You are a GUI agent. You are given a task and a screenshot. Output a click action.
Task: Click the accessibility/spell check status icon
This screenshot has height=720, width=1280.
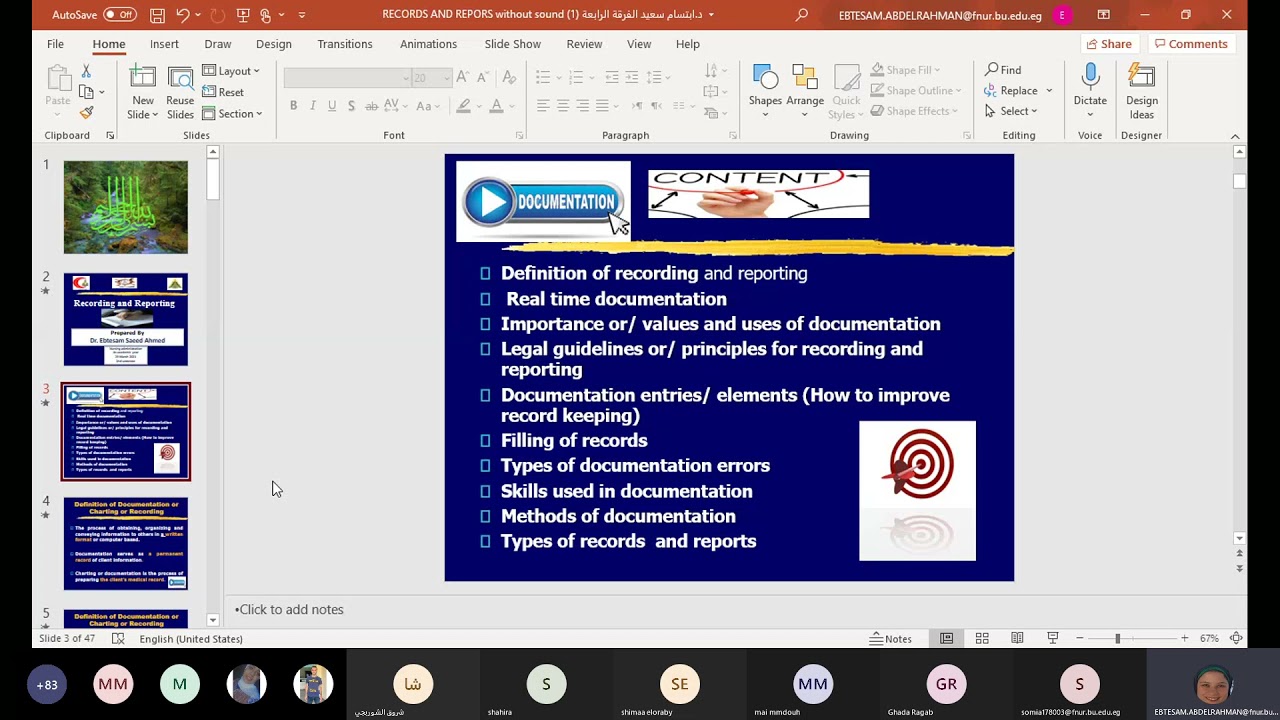coord(118,639)
